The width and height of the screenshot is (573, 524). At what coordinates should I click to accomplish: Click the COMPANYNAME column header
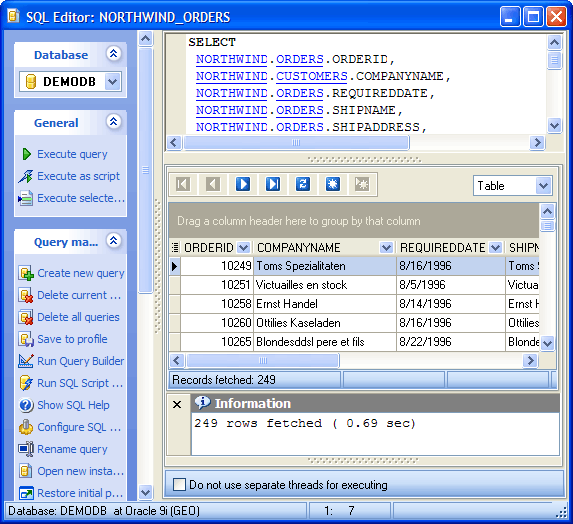(324, 248)
